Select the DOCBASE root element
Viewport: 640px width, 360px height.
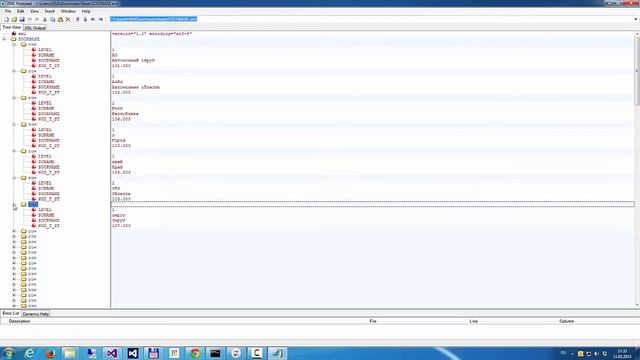(29, 39)
